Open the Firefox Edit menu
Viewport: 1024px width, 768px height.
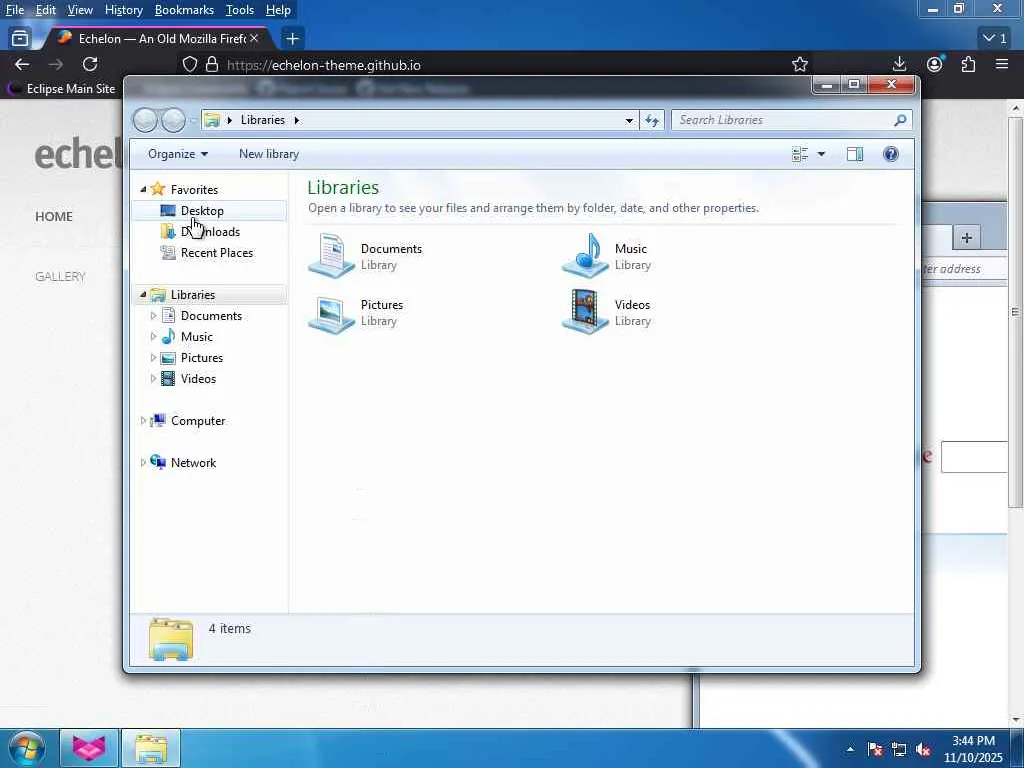[x=46, y=10]
